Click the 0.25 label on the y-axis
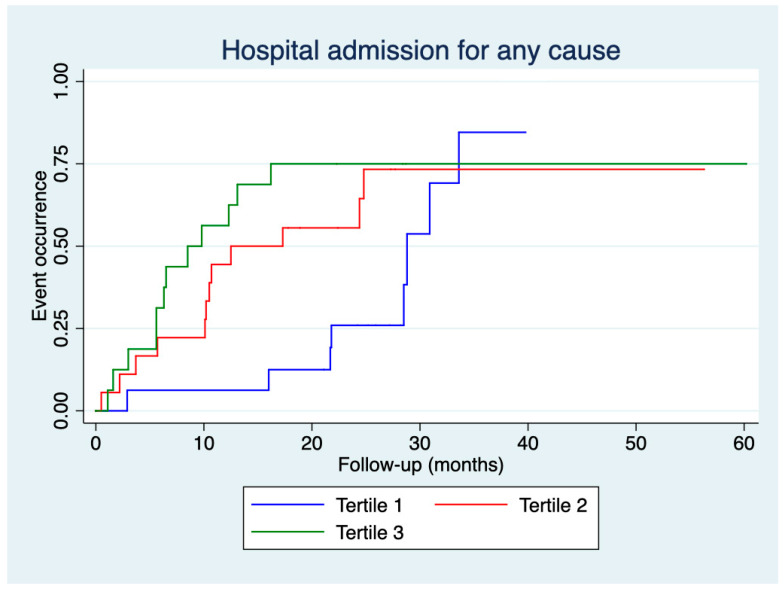The image size is (784, 590). [x=60, y=328]
